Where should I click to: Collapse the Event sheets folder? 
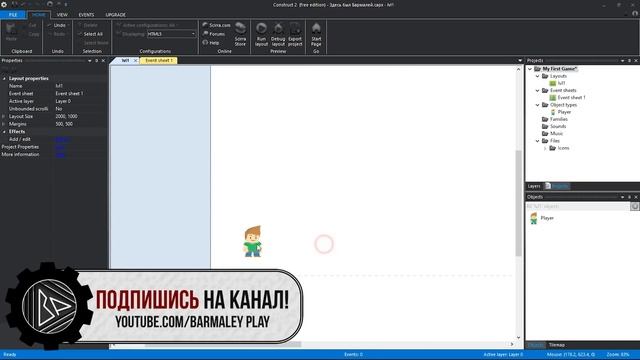pos(538,91)
